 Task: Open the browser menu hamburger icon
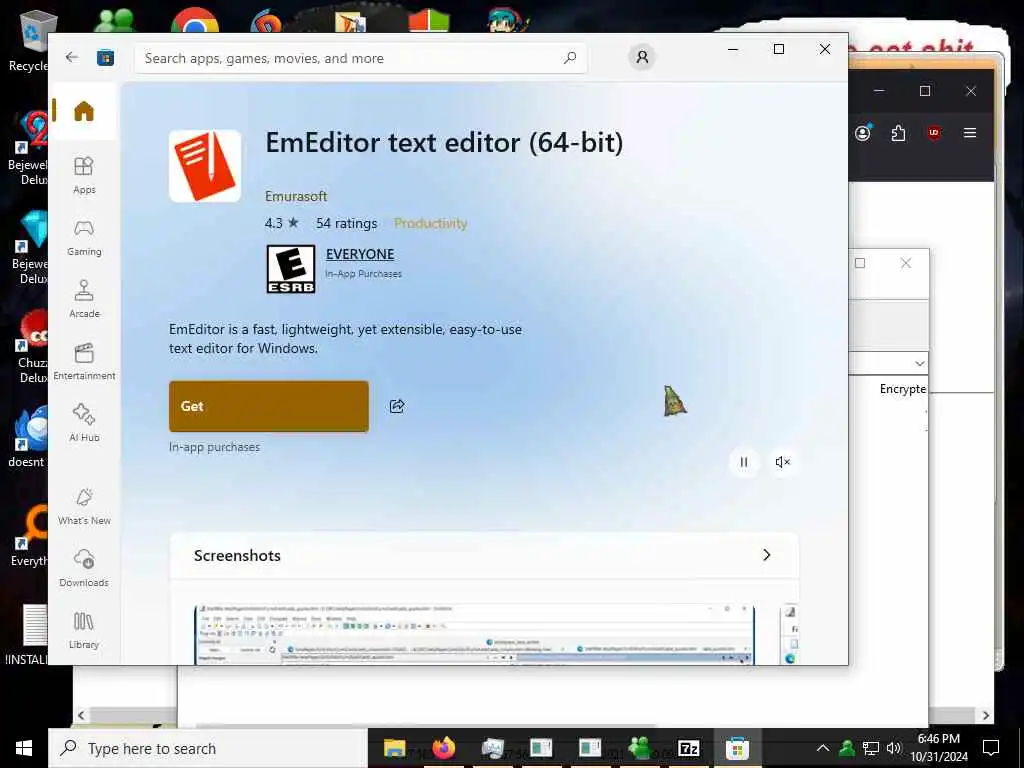(970, 133)
